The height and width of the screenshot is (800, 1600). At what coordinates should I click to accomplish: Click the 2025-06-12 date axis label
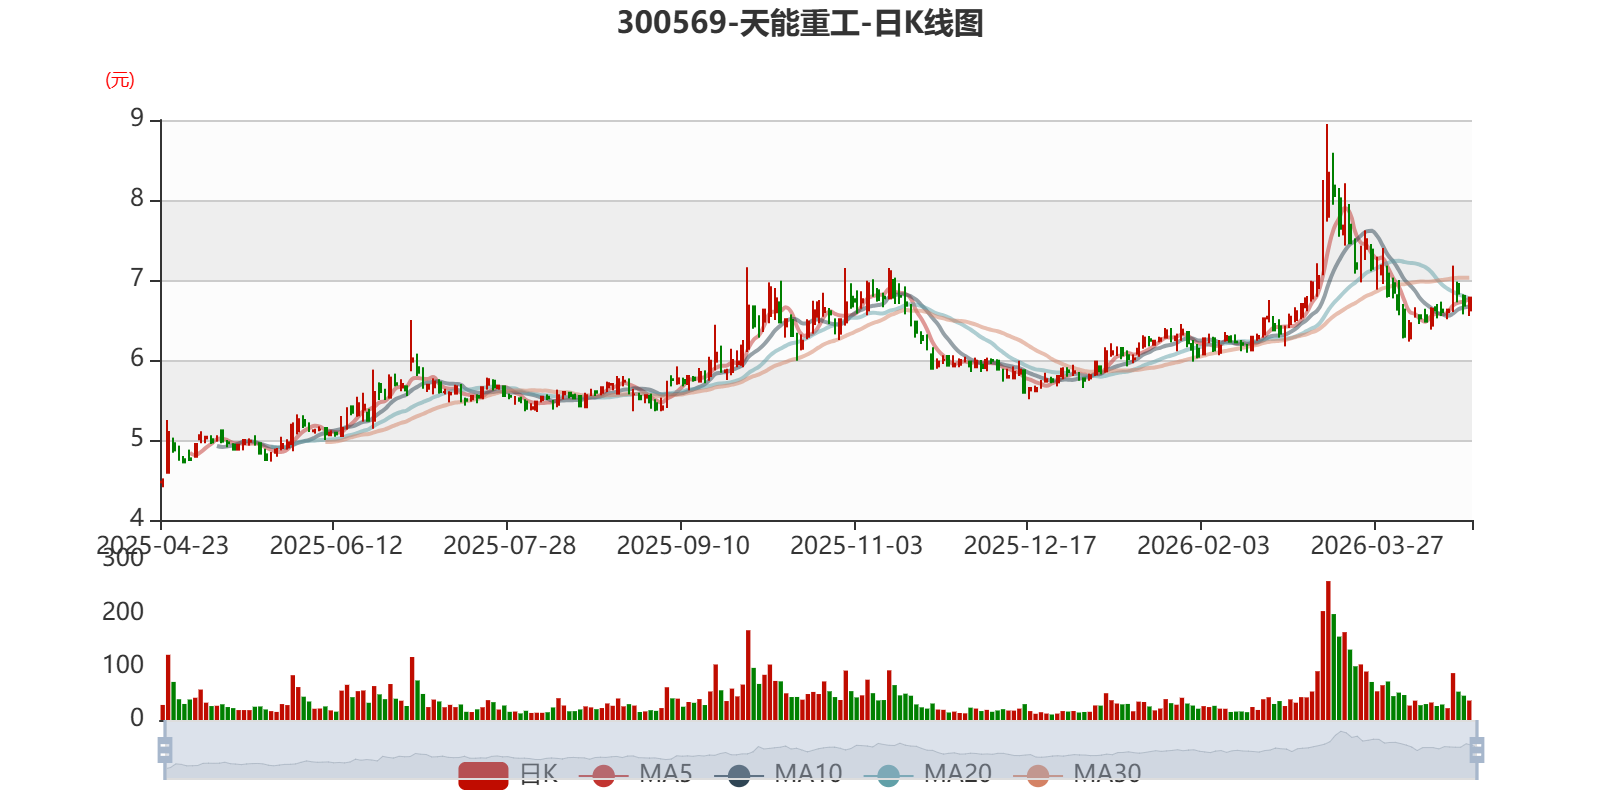(x=336, y=546)
